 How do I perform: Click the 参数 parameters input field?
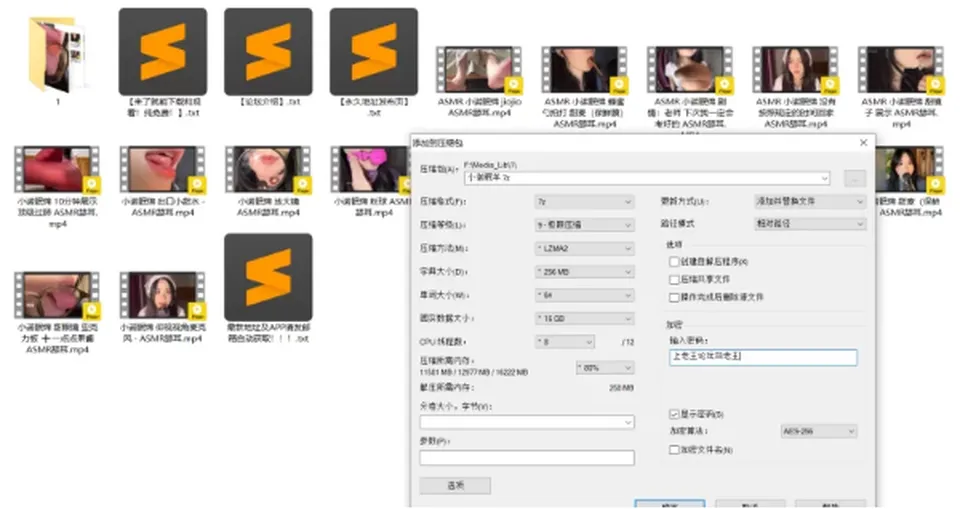[527, 458]
